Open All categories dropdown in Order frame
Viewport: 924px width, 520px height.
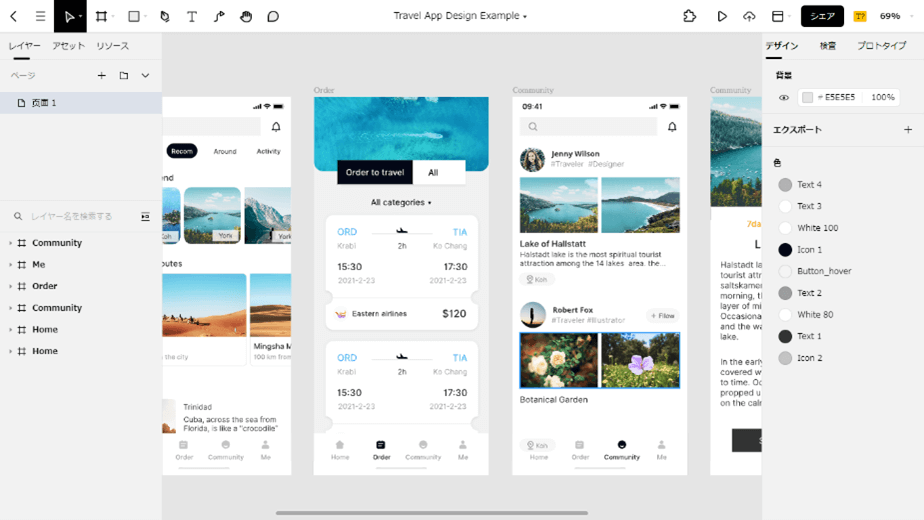(401, 202)
